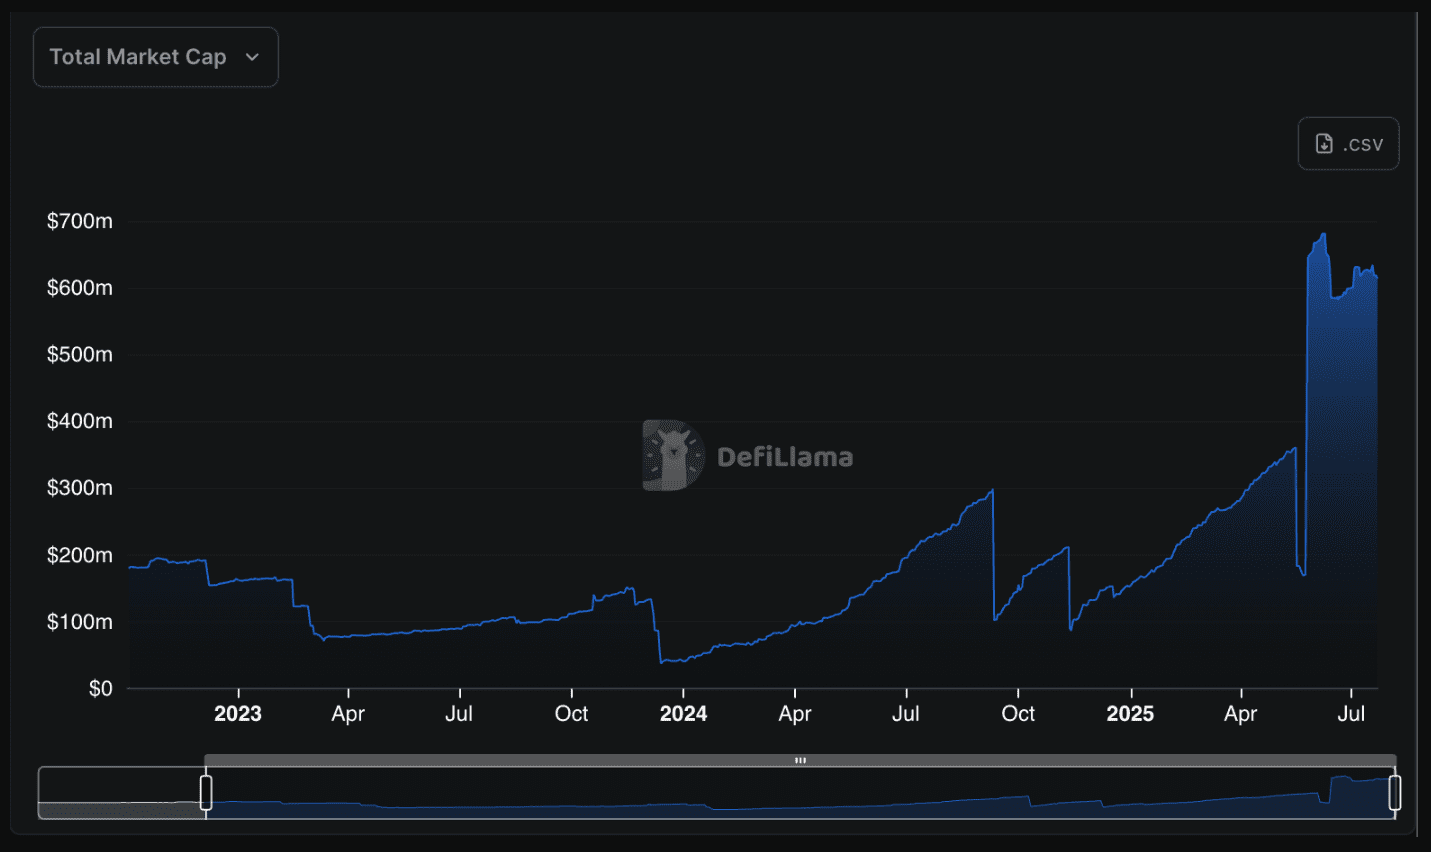The image size is (1431, 852).
Task: Select the 2025 label on the time axis
Action: (1130, 714)
